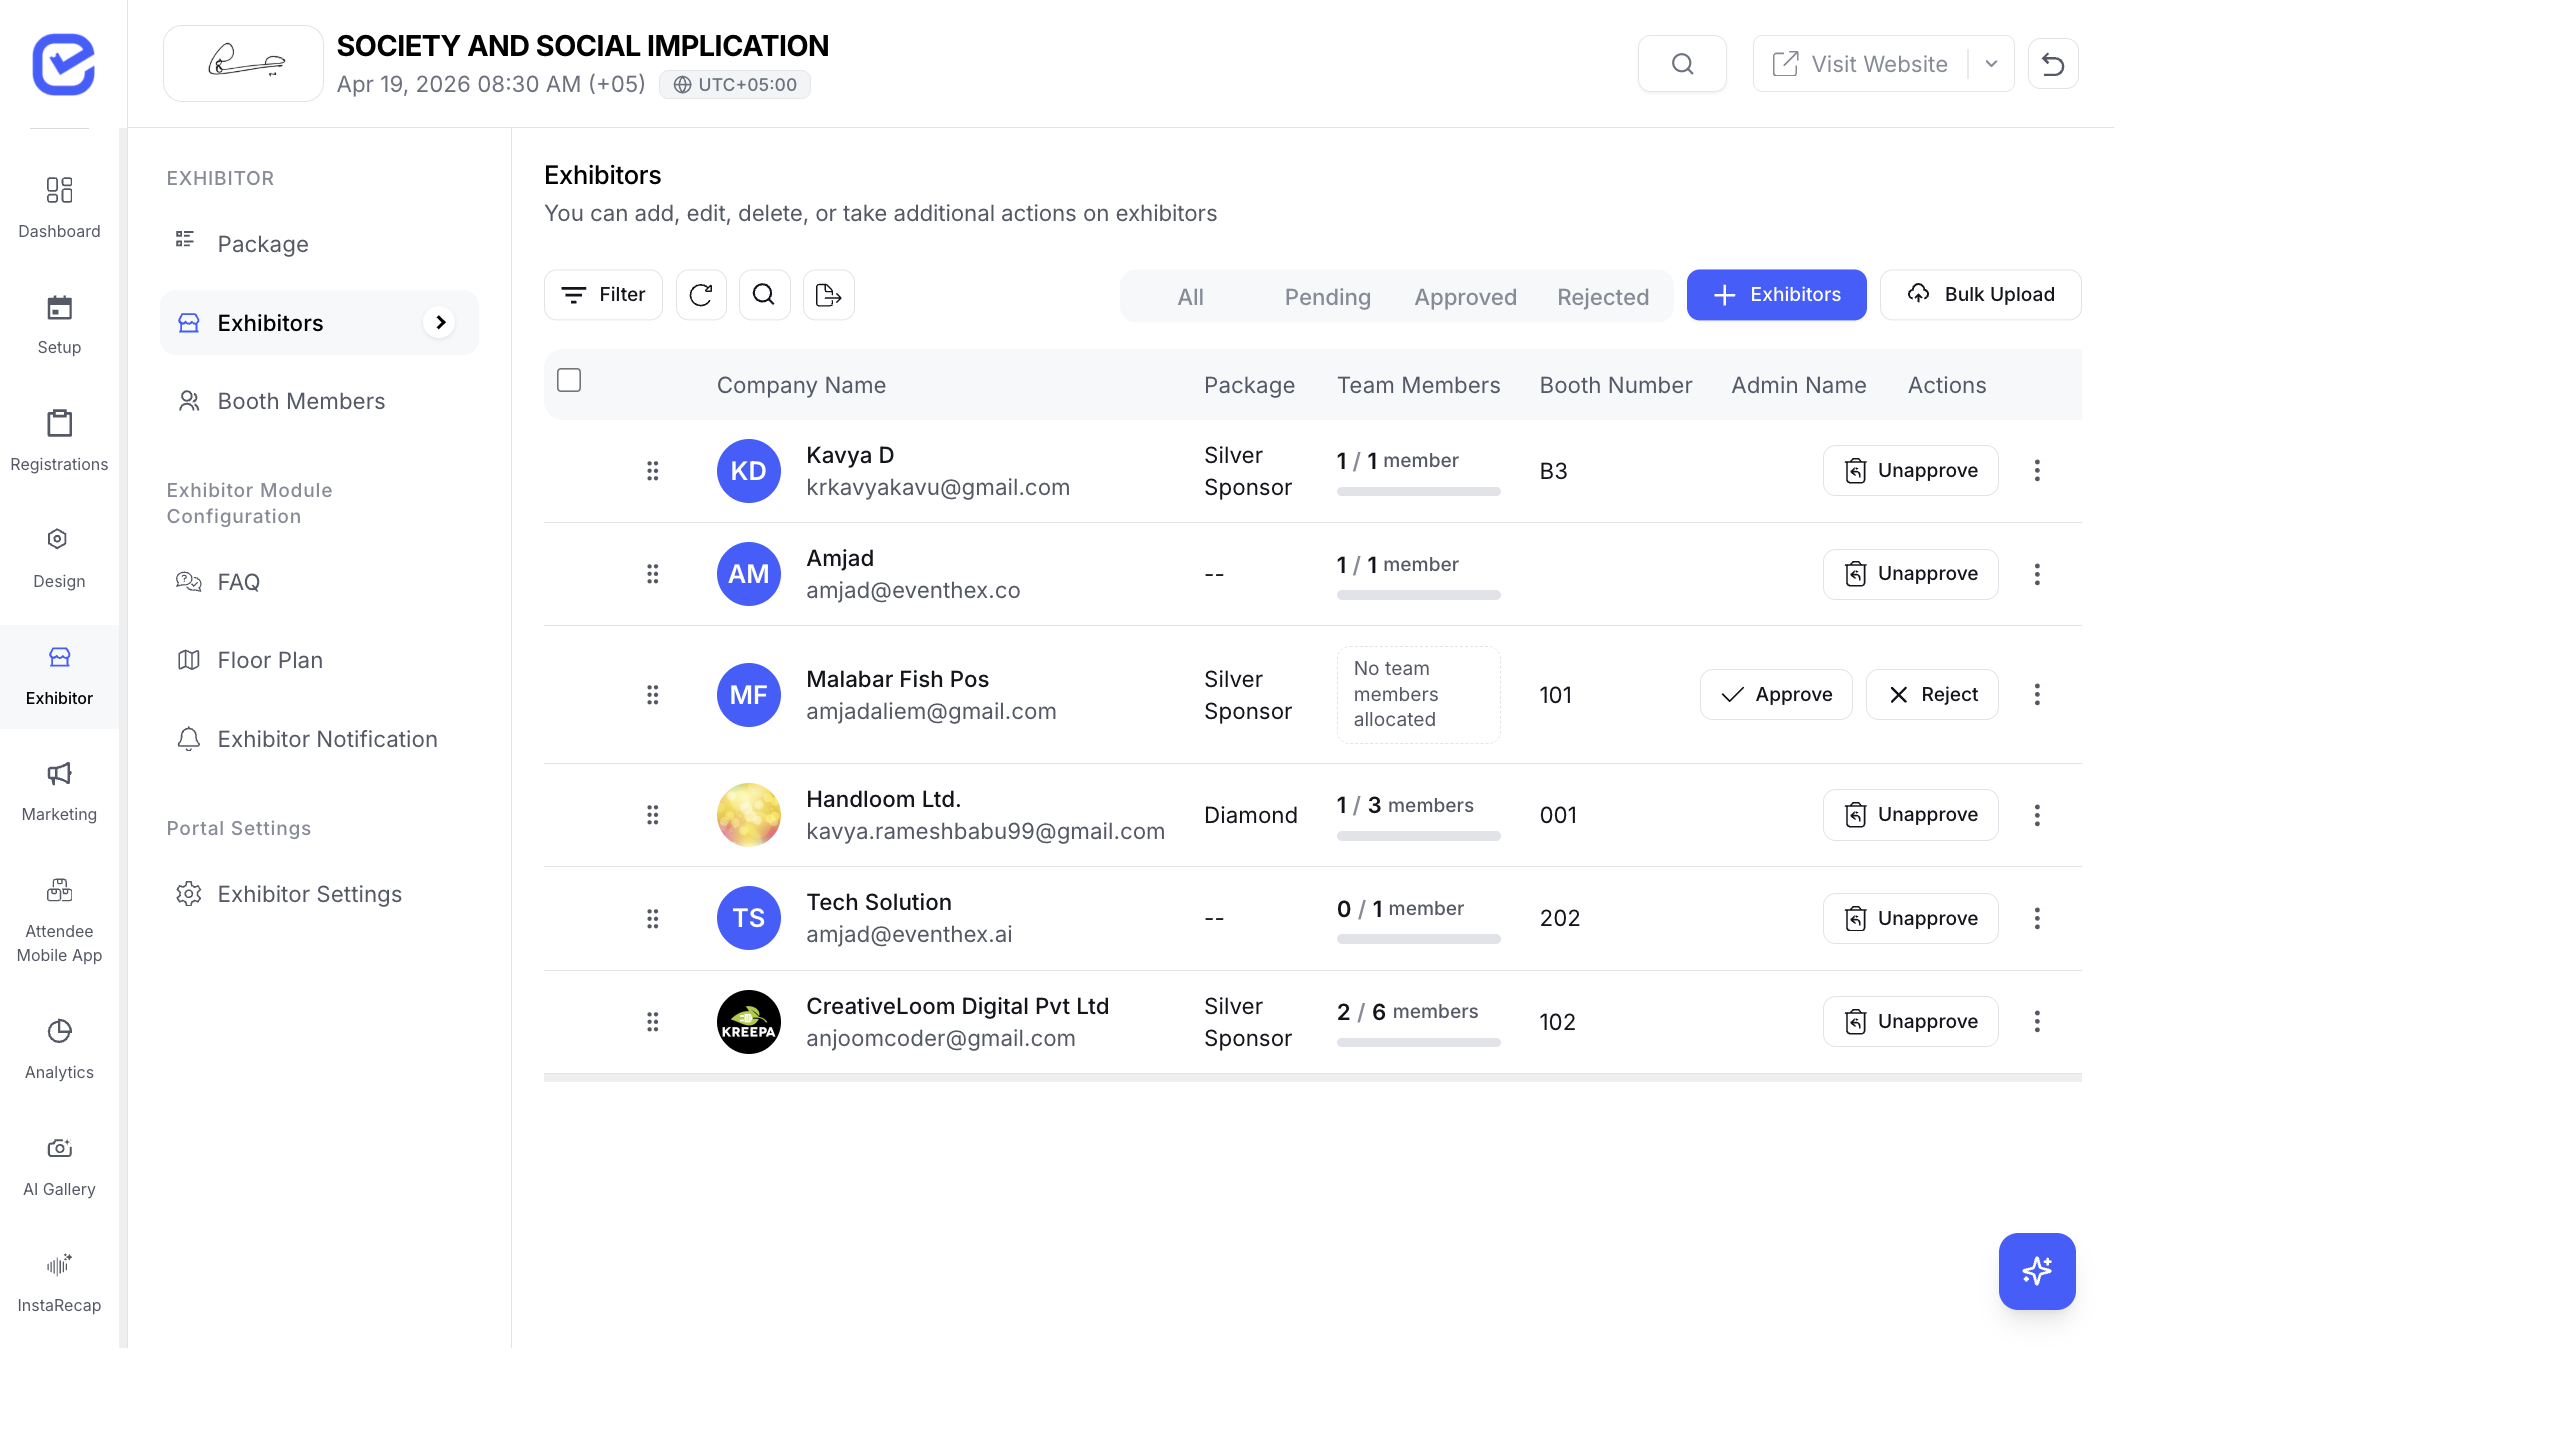Click the TS avatar for Tech Solution
The image size is (2560, 1440).
pyautogui.click(x=748, y=918)
